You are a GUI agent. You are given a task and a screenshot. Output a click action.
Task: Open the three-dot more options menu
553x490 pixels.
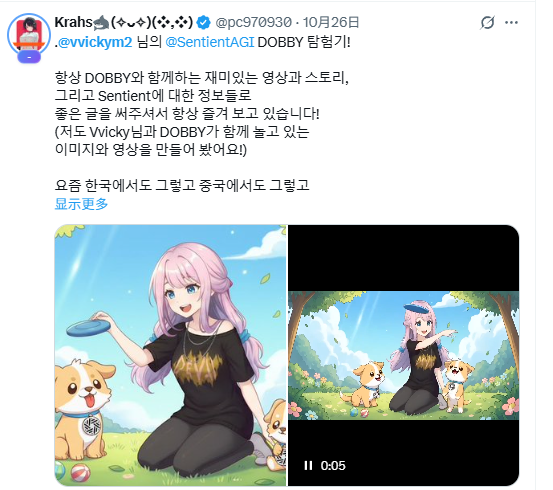tap(511, 23)
